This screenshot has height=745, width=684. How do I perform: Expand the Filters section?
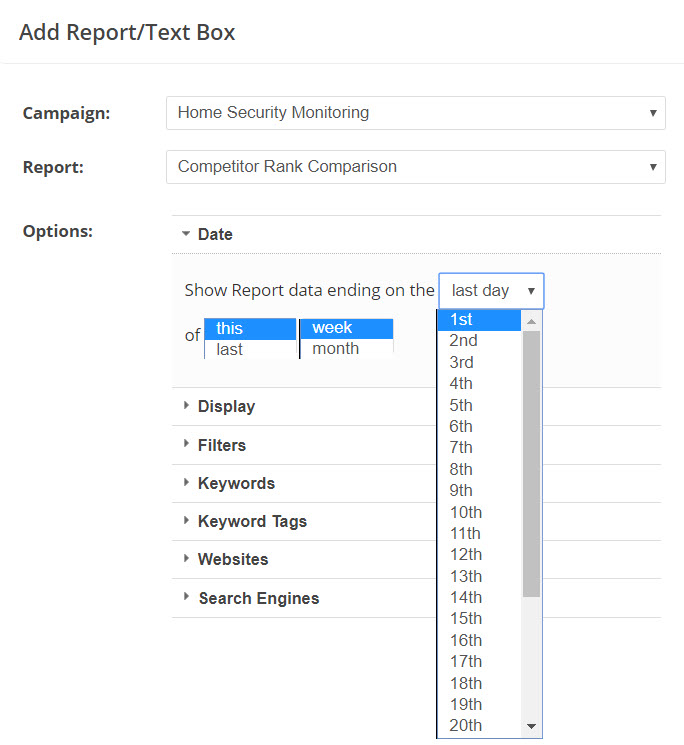[x=221, y=445]
